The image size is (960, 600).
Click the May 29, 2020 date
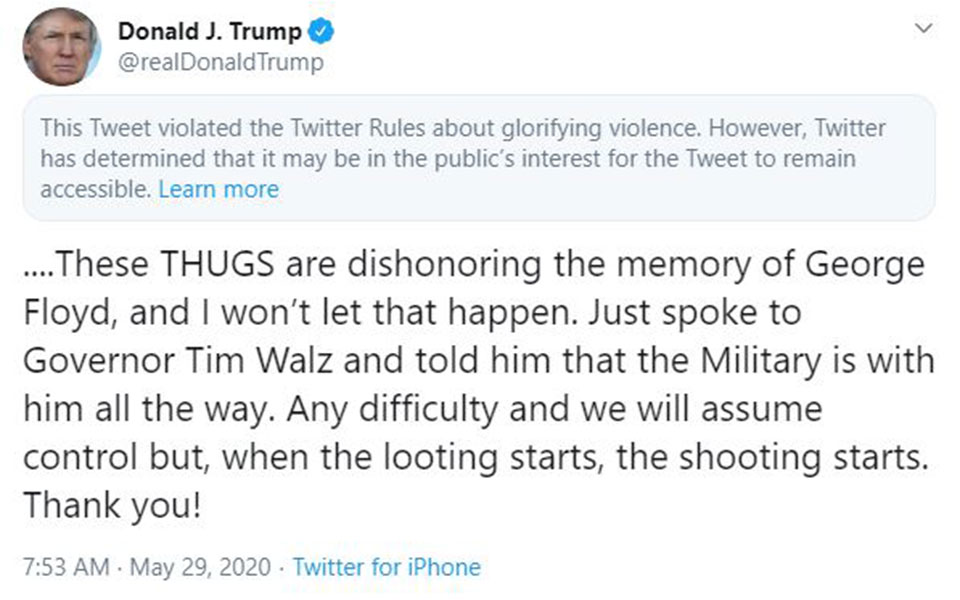198,567
